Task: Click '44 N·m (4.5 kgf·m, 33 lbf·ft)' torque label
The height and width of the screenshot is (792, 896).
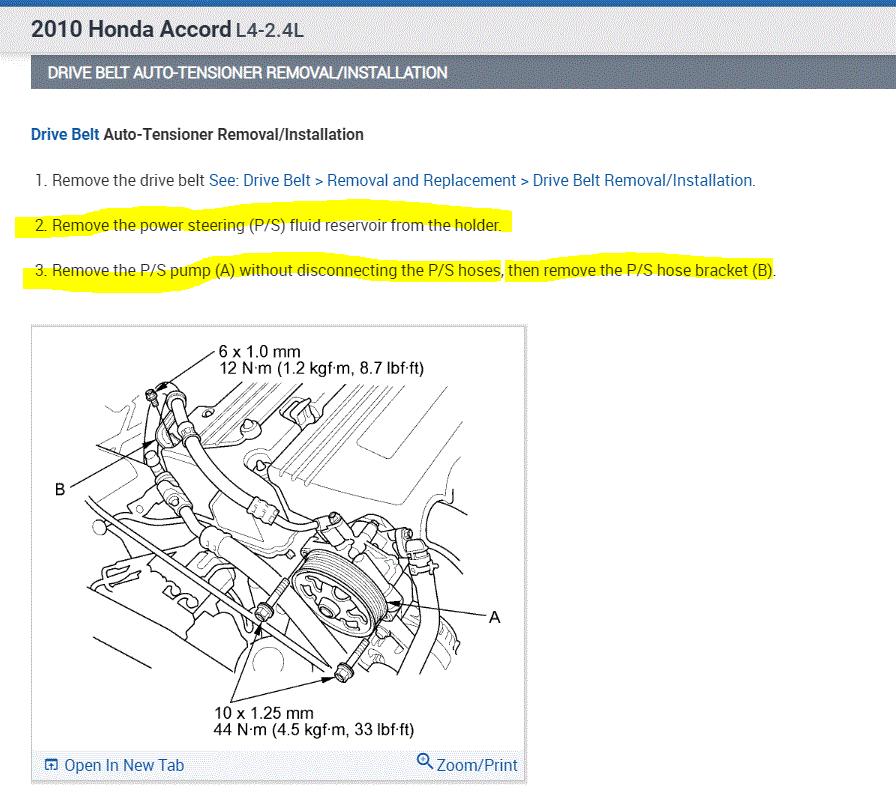Action: [314, 730]
